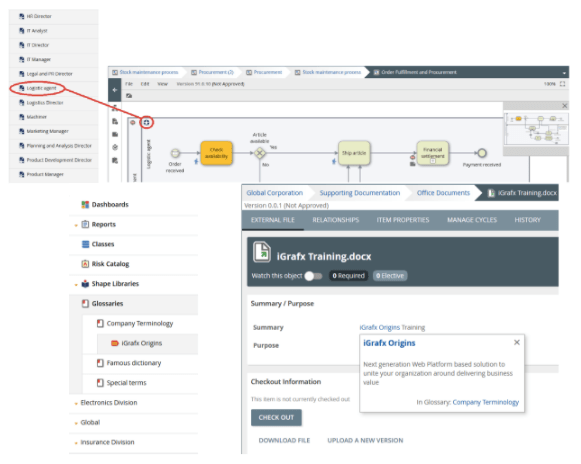Select the Financial settlement task shape
Viewport: 581px width, 464px height.
(432, 153)
